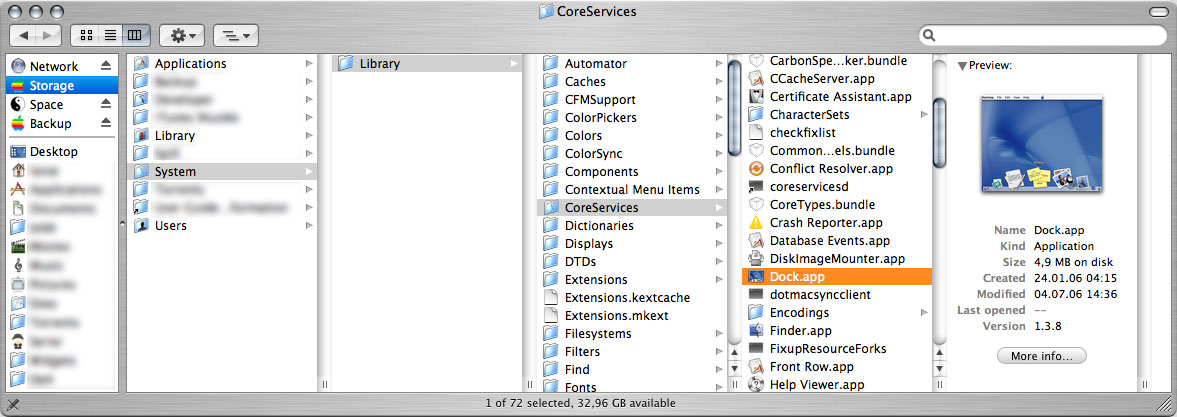Expand the DTDs folder arrow
This screenshot has height=417, width=1177.
coord(719,262)
